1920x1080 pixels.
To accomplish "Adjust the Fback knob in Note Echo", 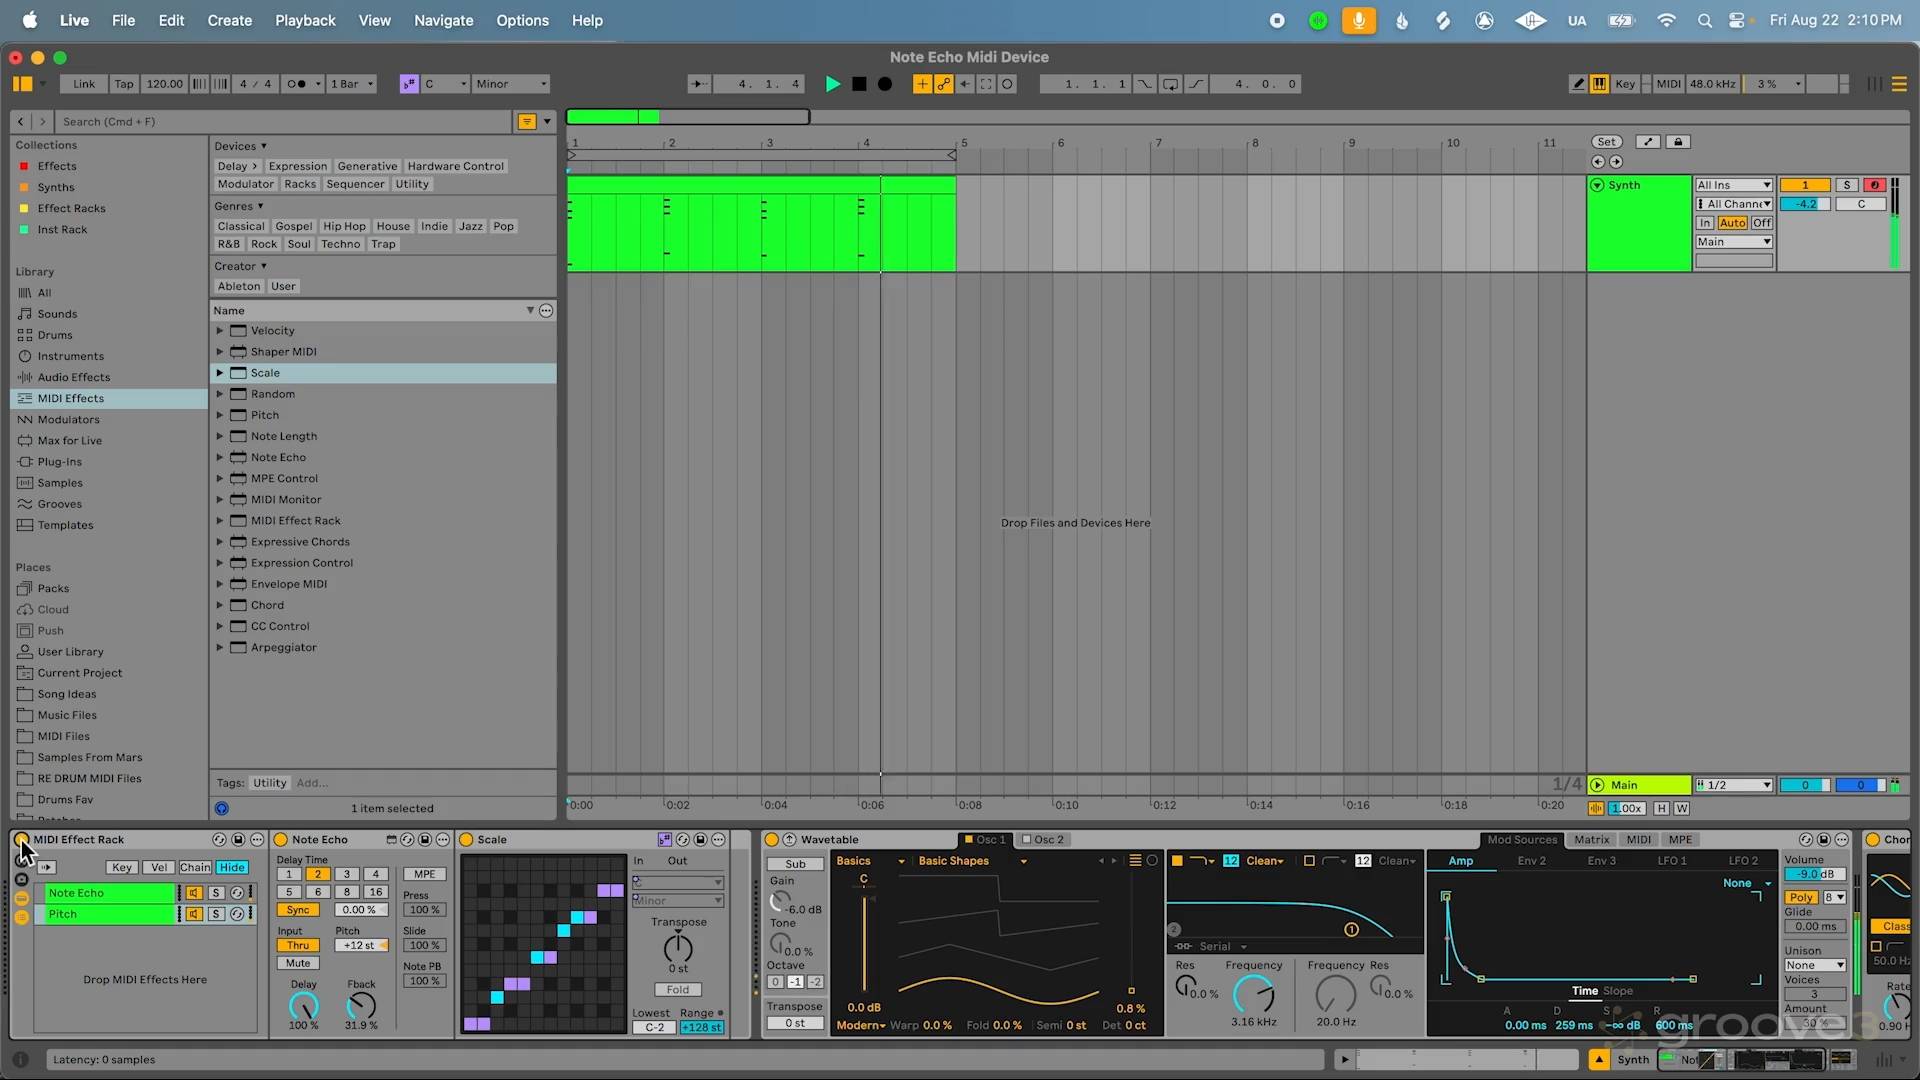I will click(361, 1004).
